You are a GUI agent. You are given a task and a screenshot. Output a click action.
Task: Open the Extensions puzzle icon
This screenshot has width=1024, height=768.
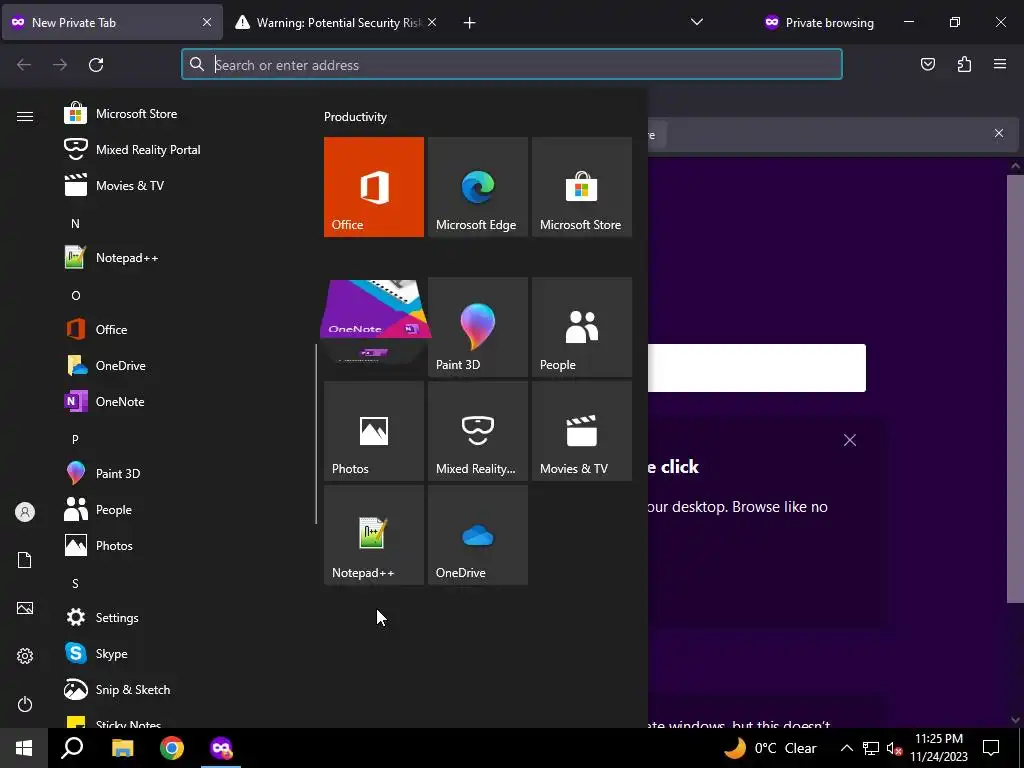pos(964,64)
